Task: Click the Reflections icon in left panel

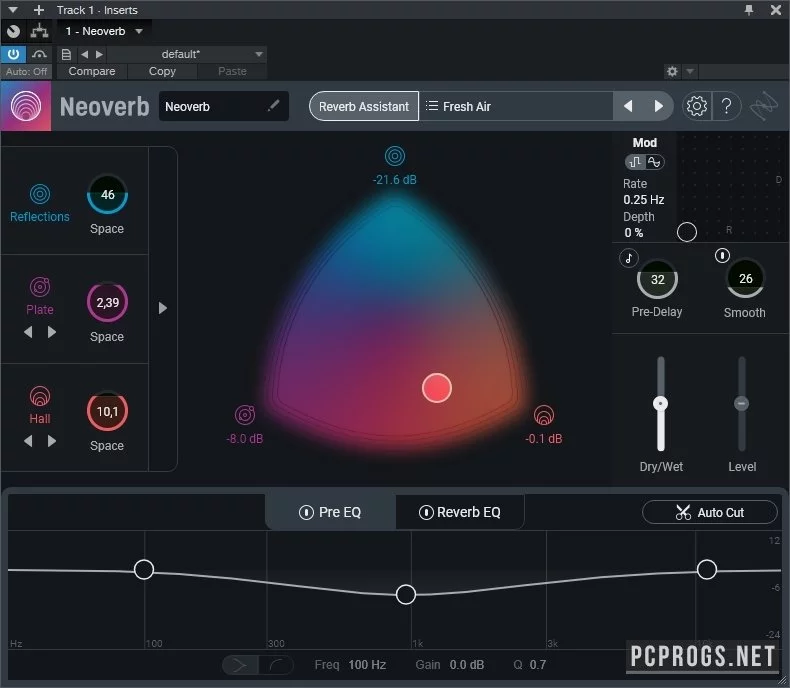Action: (40, 194)
